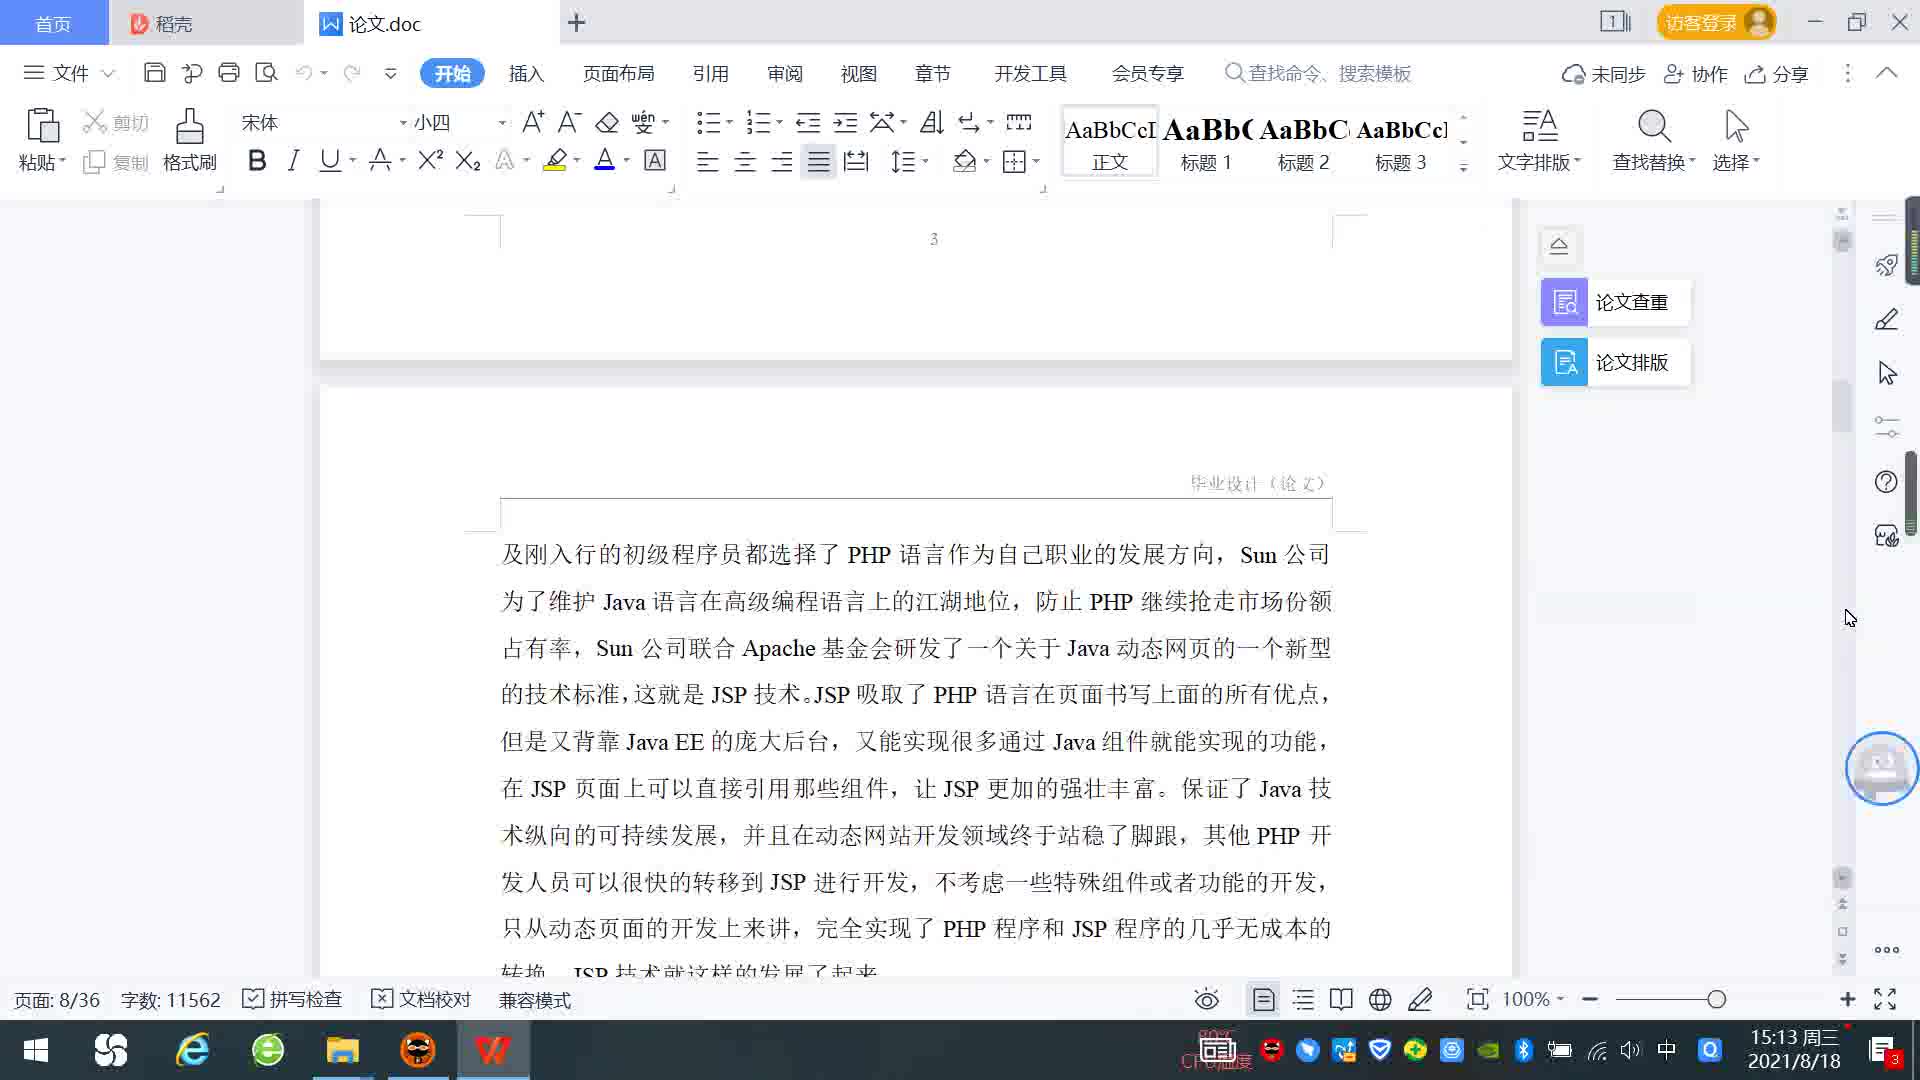Viewport: 1920px width, 1080px height.
Task: Switch to web layout view icon
Action: point(1380,999)
